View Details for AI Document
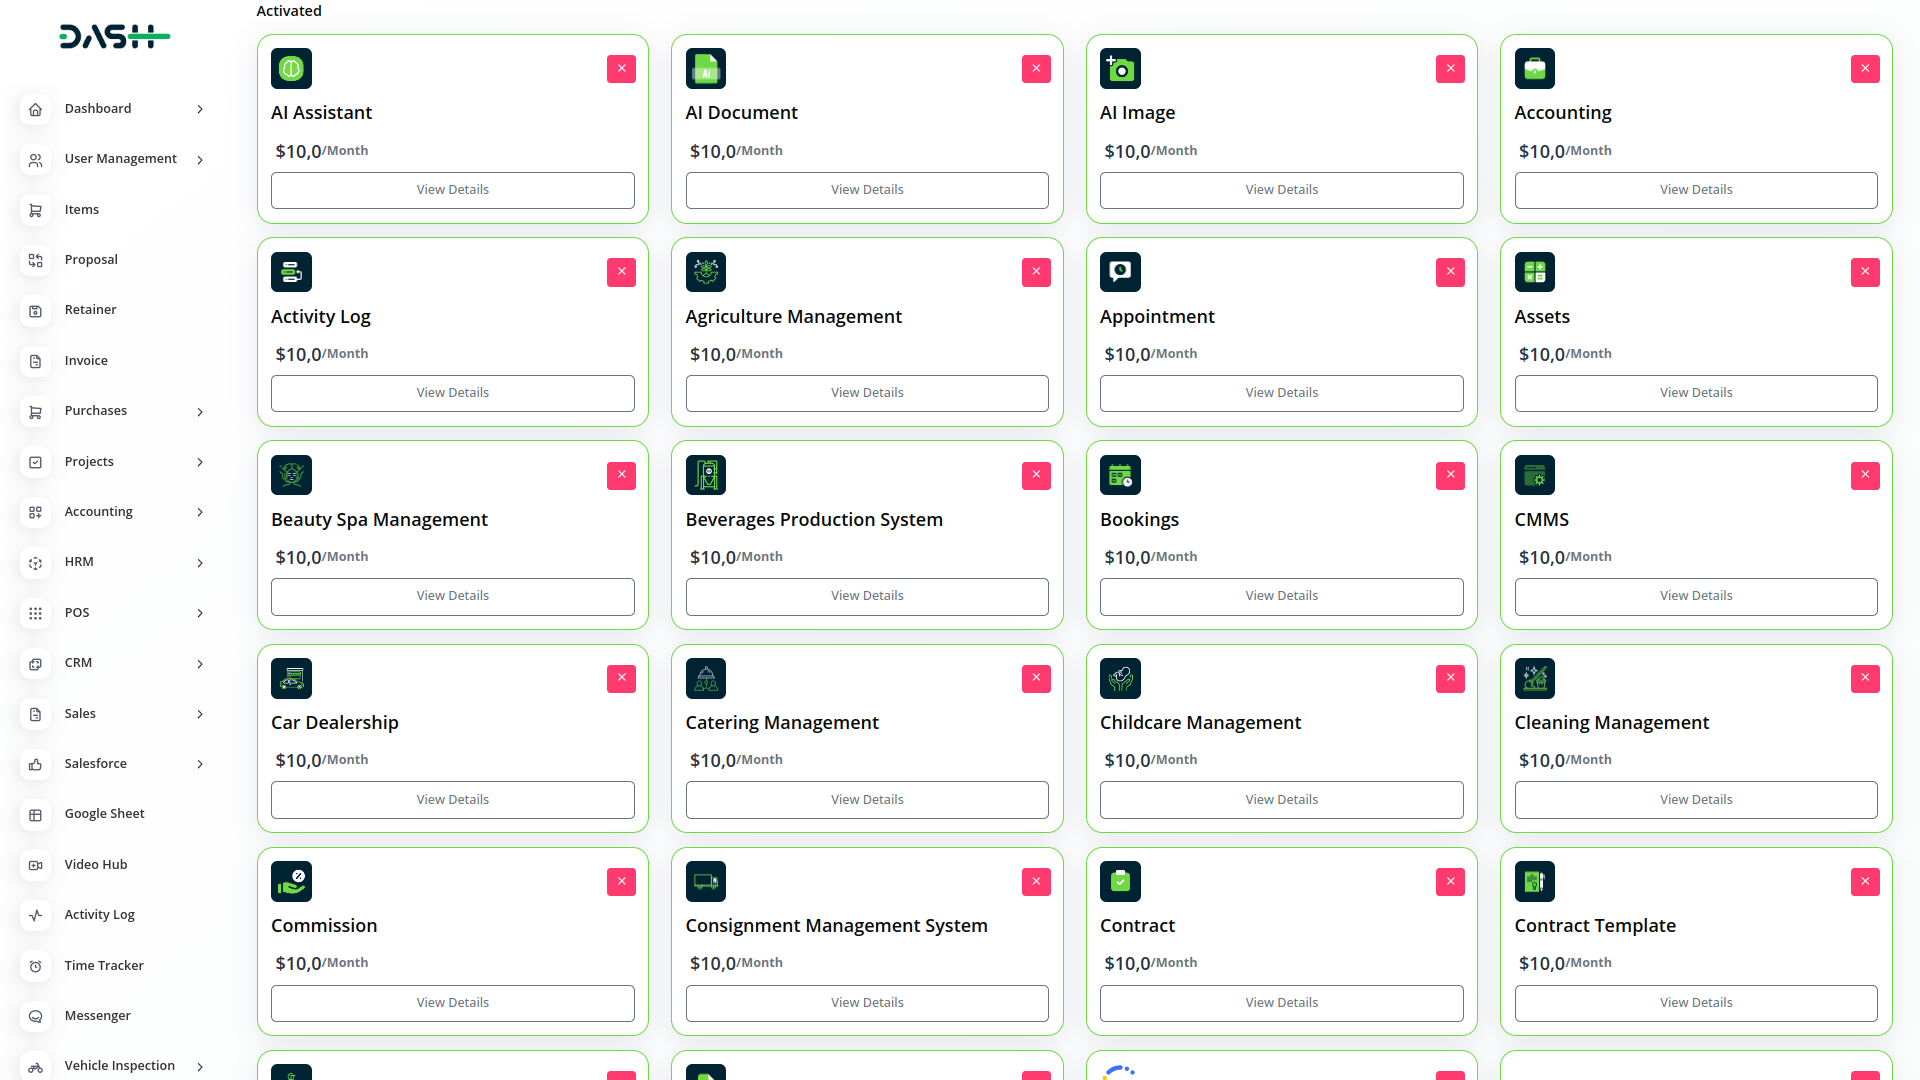 (x=867, y=190)
